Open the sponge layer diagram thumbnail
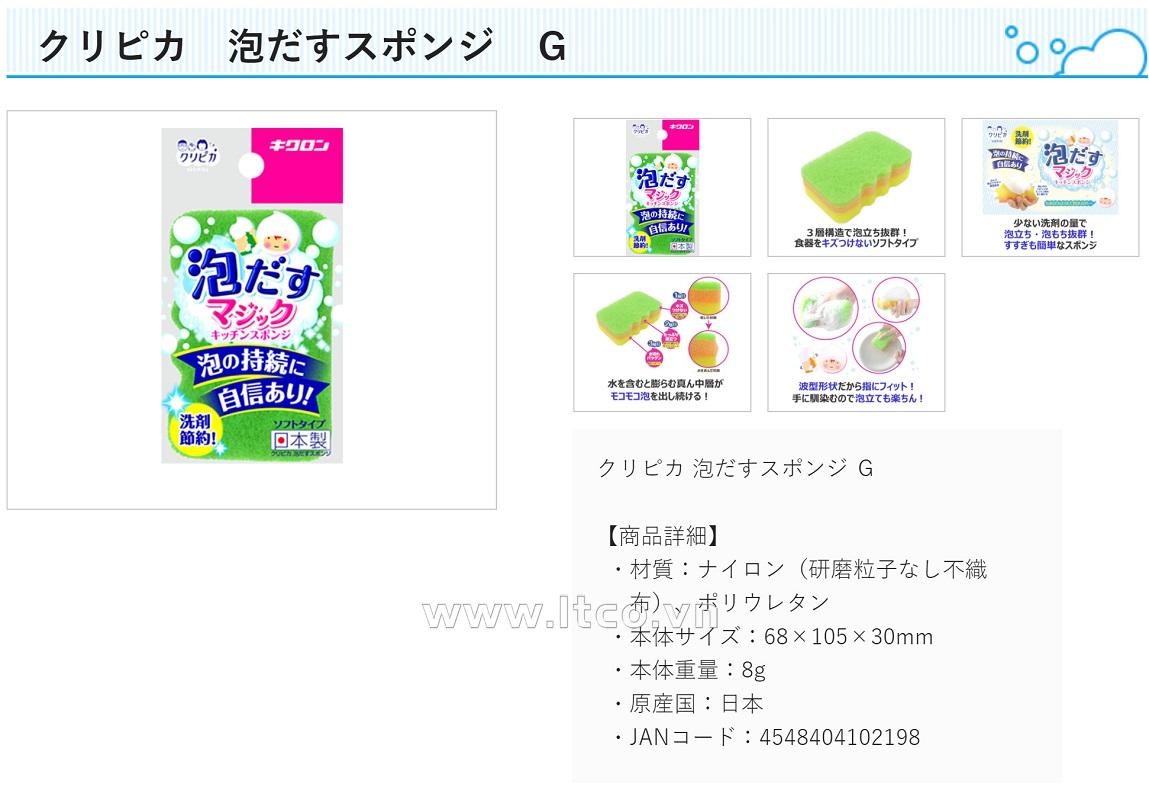Image resolution: width=1149 pixels, height=800 pixels. point(662,342)
